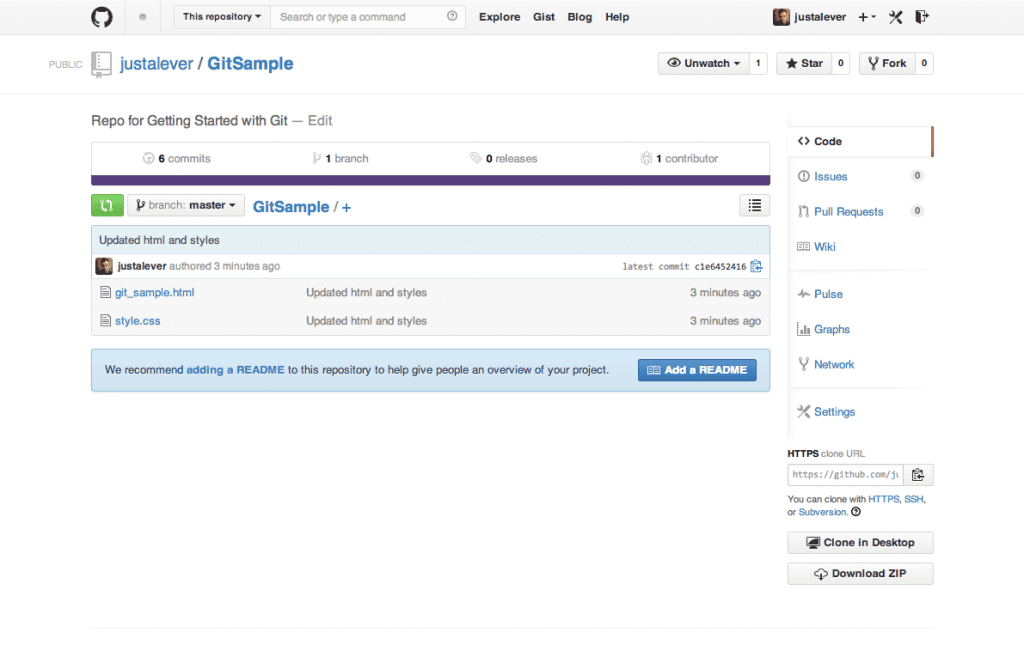Viewport: 1024px width, 657px height.
Task: Open the new repository plus dropdown
Action: (x=865, y=17)
